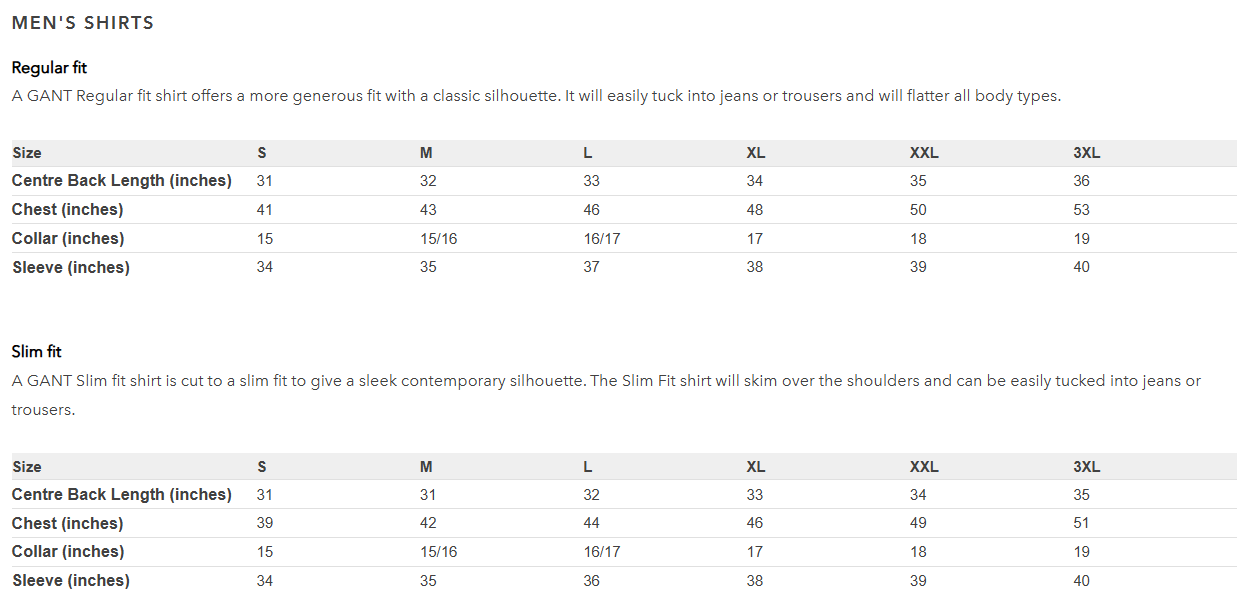Viewport: 1253px width, 603px height.
Task: Click Regular fit Size header cell
Action: tap(27, 153)
